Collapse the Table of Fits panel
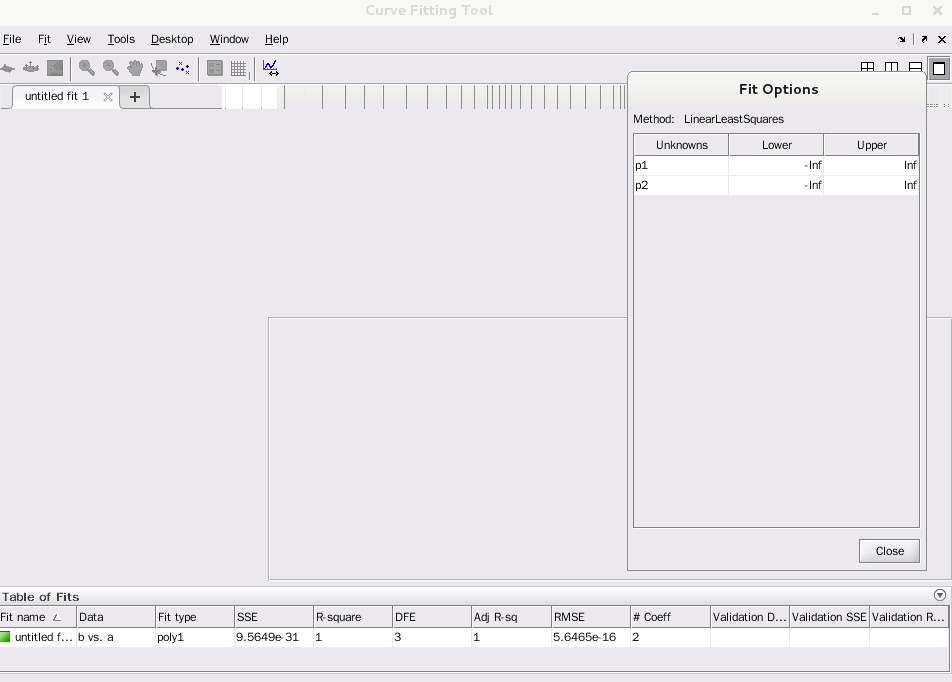This screenshot has width=952, height=682. coord(940,595)
